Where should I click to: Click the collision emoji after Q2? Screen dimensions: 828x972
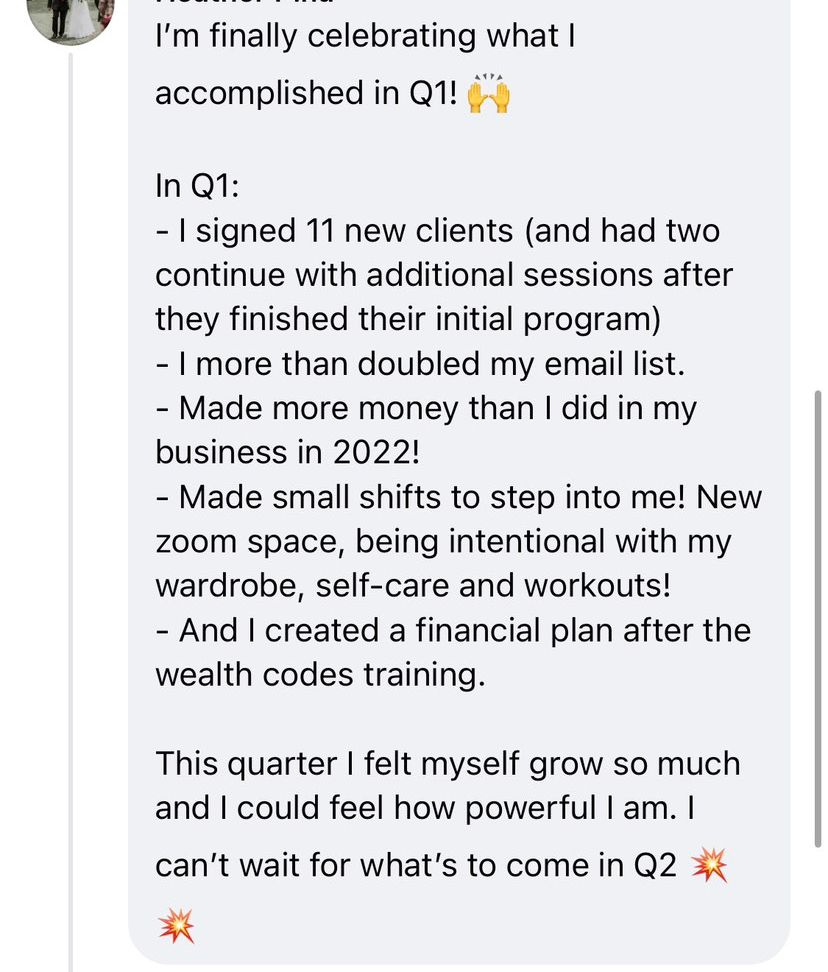(709, 865)
